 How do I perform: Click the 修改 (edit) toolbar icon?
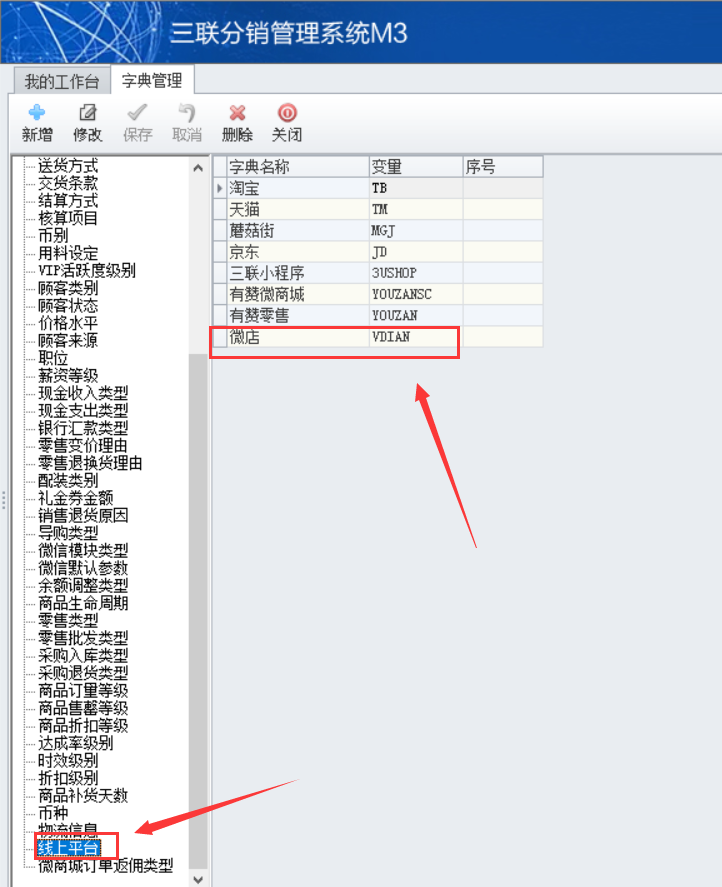pyautogui.click(x=87, y=113)
